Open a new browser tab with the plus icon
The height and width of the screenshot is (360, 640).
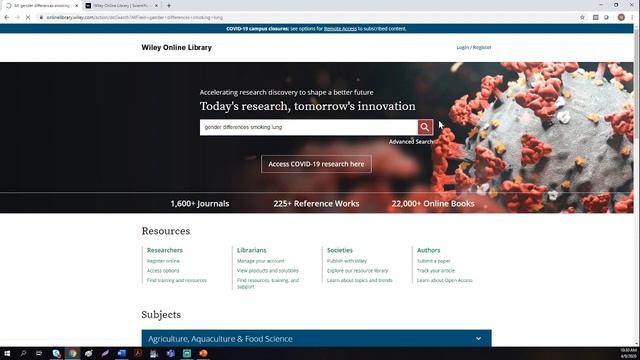click(x=169, y=6)
